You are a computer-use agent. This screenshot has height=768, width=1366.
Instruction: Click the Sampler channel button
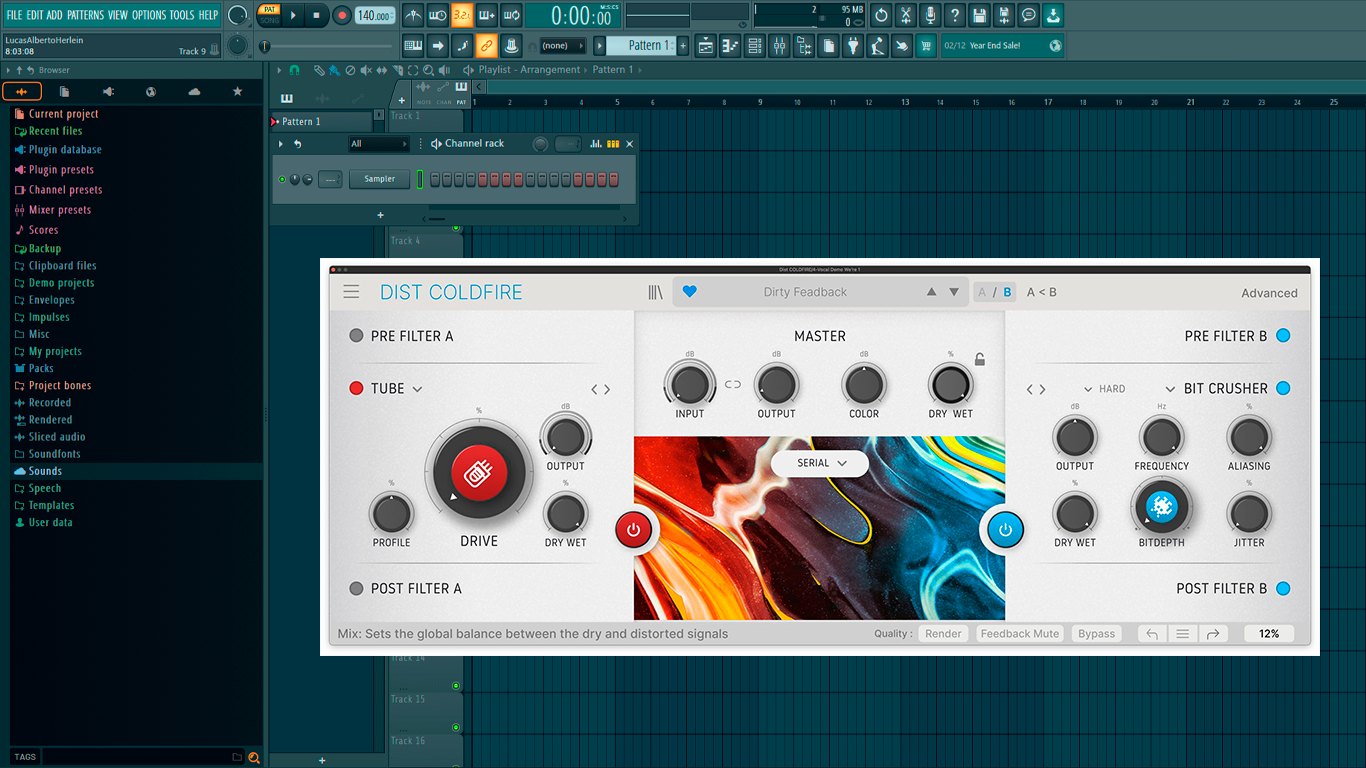point(380,179)
